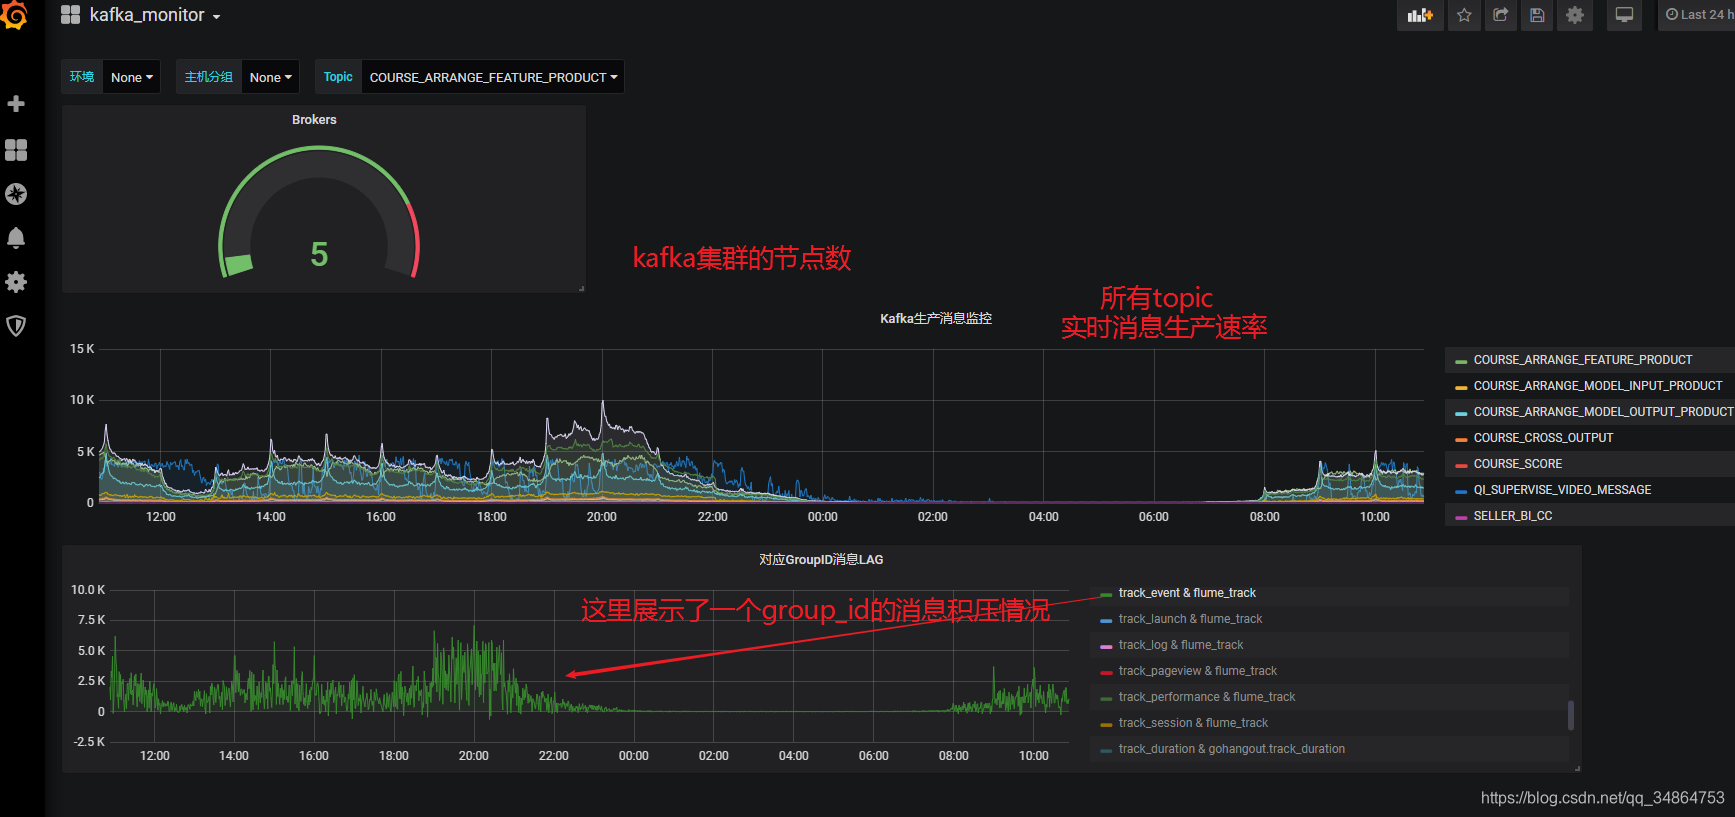Select track_session & flume_track legend entry

(1193, 723)
